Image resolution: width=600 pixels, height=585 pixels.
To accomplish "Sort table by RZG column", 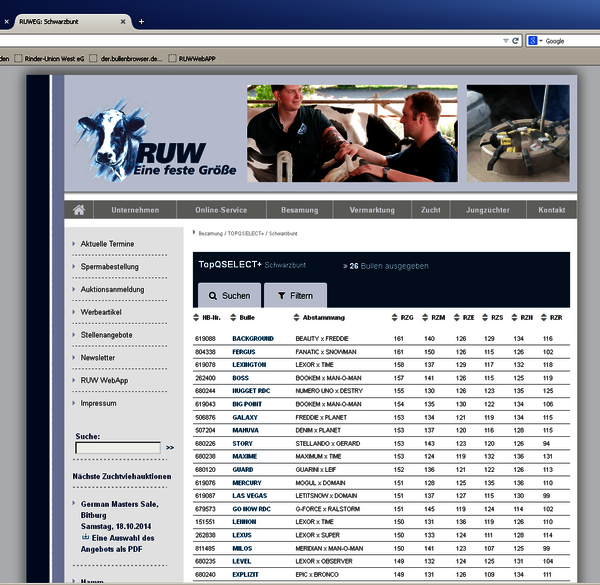I will coord(403,318).
